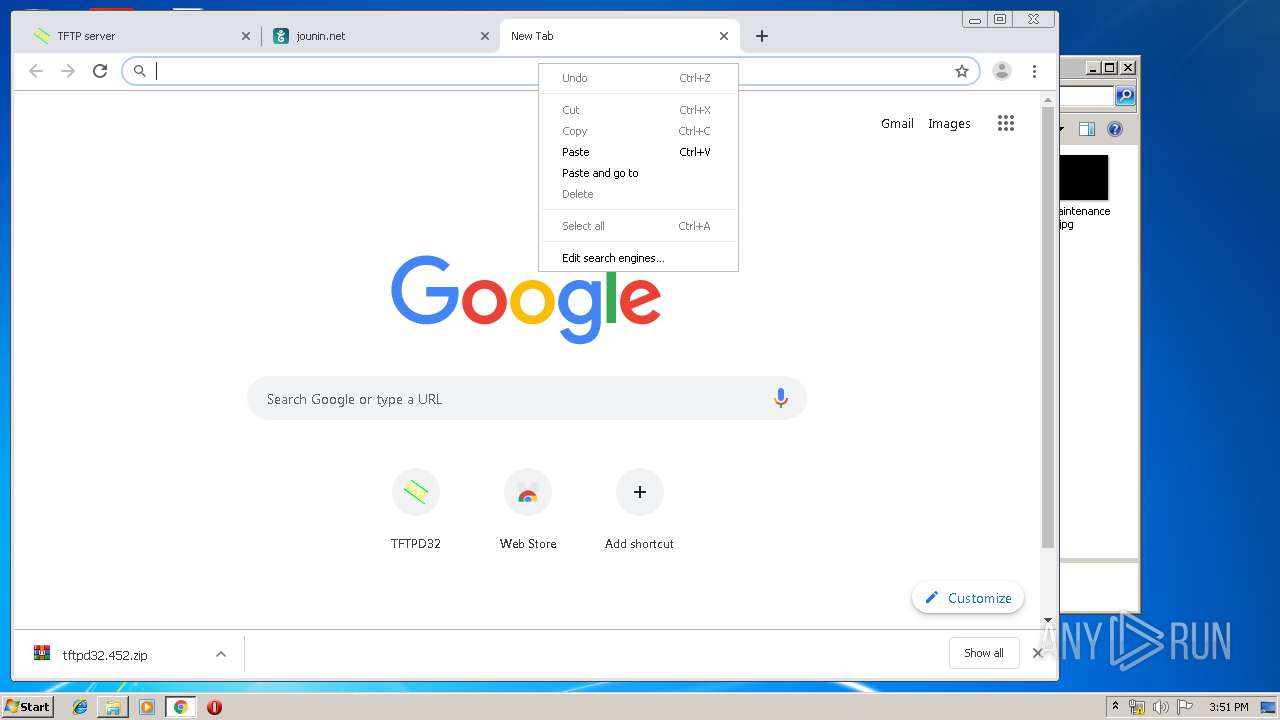Viewport: 1280px width, 720px height.
Task: Click the Delete menu entry
Action: tap(638, 194)
